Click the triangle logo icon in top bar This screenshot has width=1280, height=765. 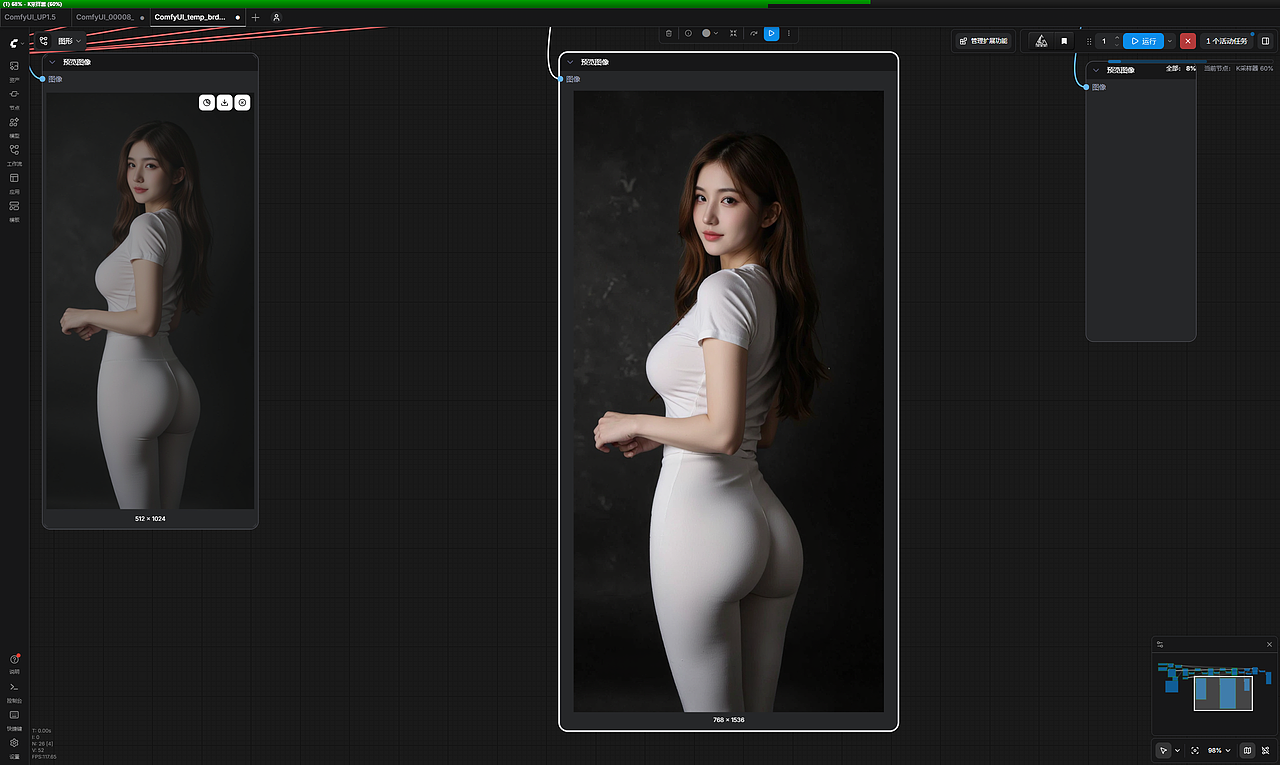click(x=1041, y=41)
